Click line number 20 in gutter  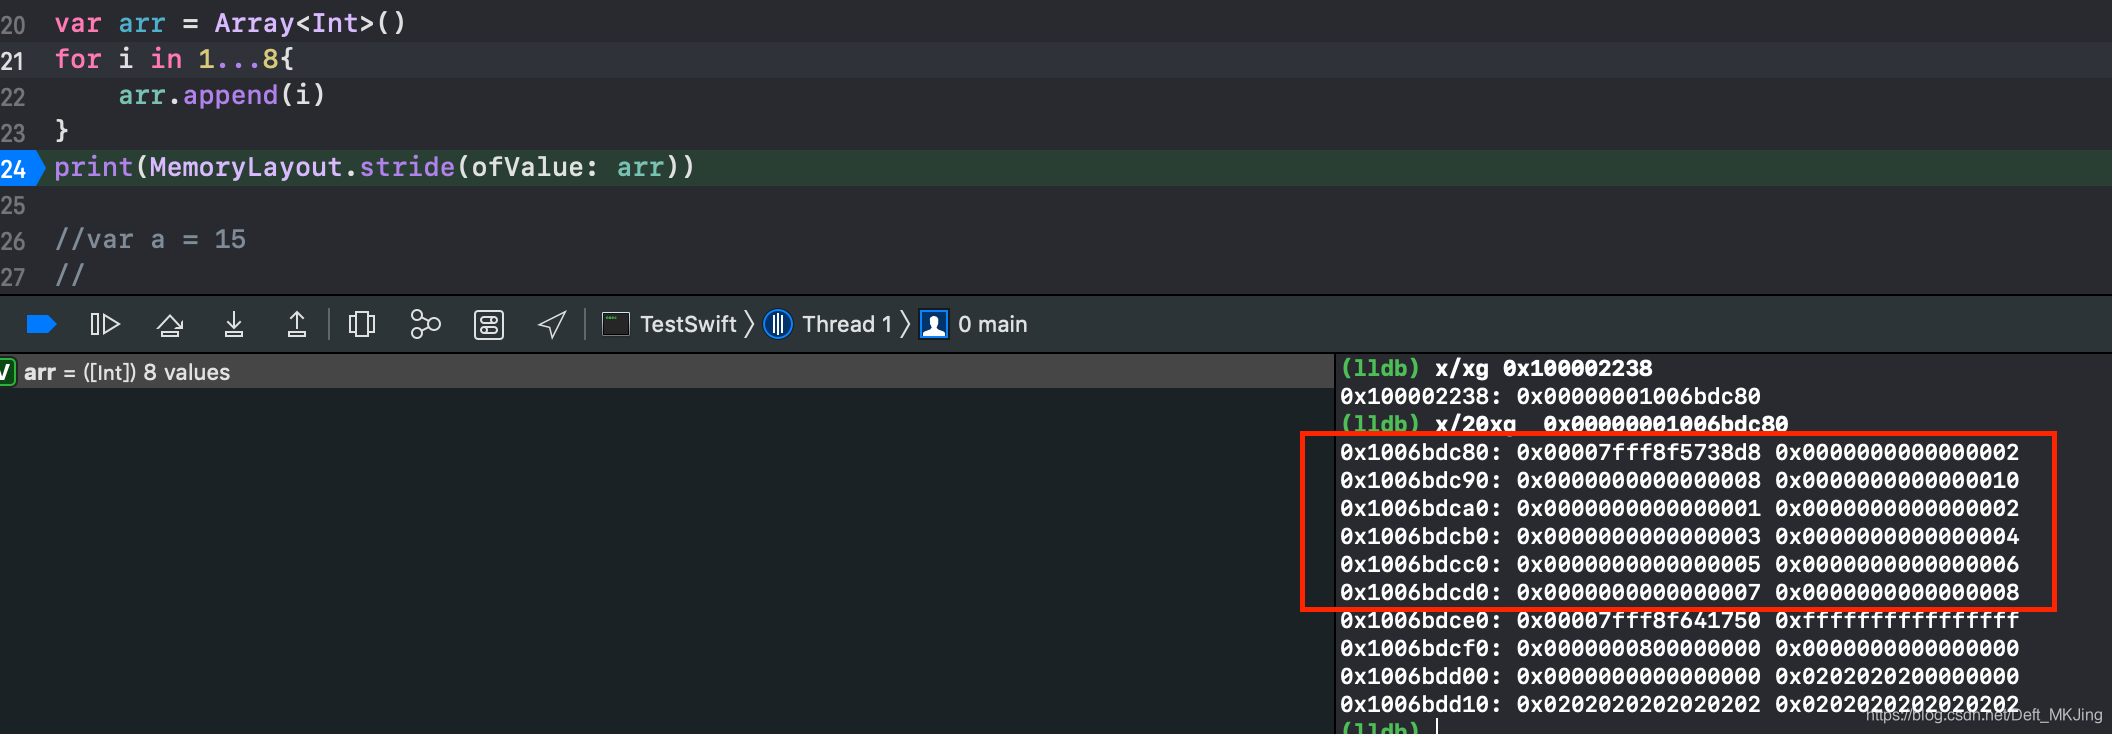click(12, 25)
